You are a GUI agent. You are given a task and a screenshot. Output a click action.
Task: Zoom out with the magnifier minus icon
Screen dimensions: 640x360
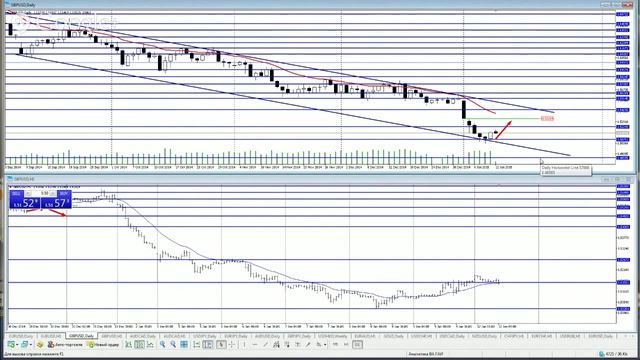pyautogui.click(x=173, y=344)
